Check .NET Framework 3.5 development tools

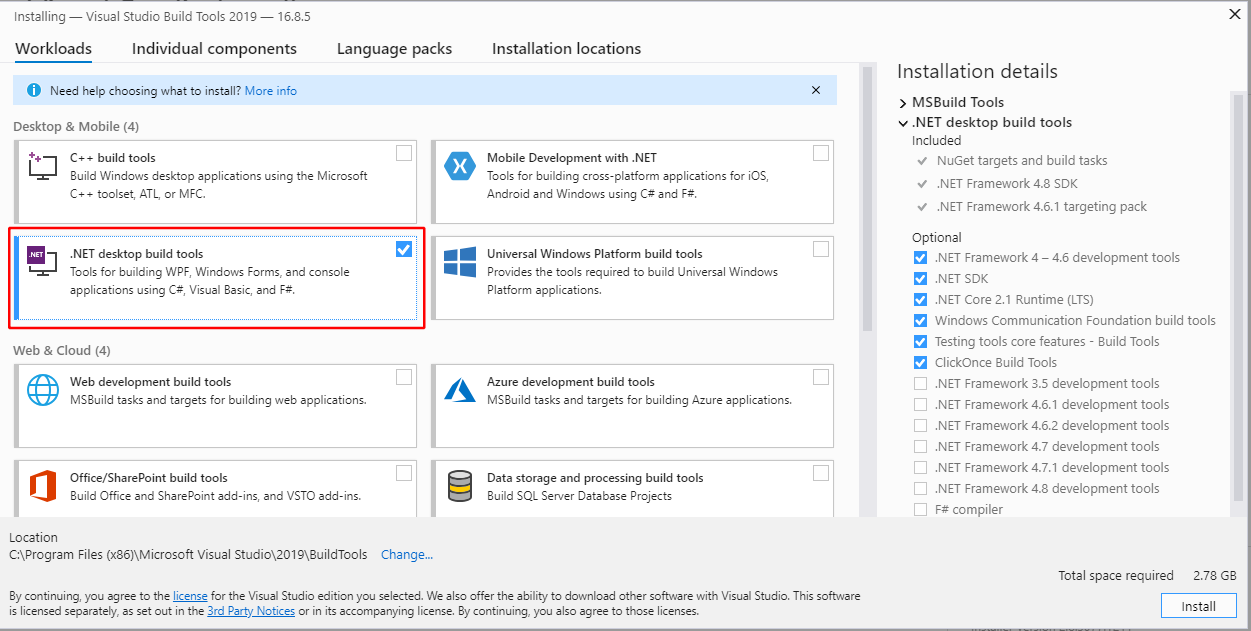point(920,384)
